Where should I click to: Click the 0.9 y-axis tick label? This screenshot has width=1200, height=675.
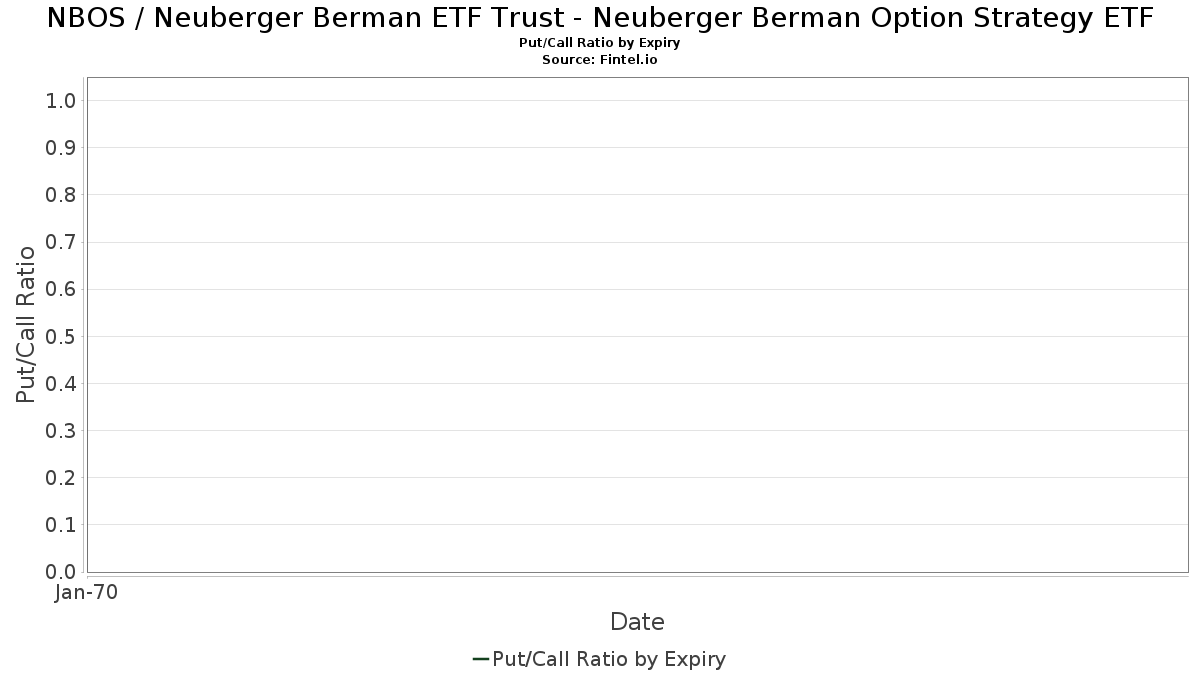point(61,147)
